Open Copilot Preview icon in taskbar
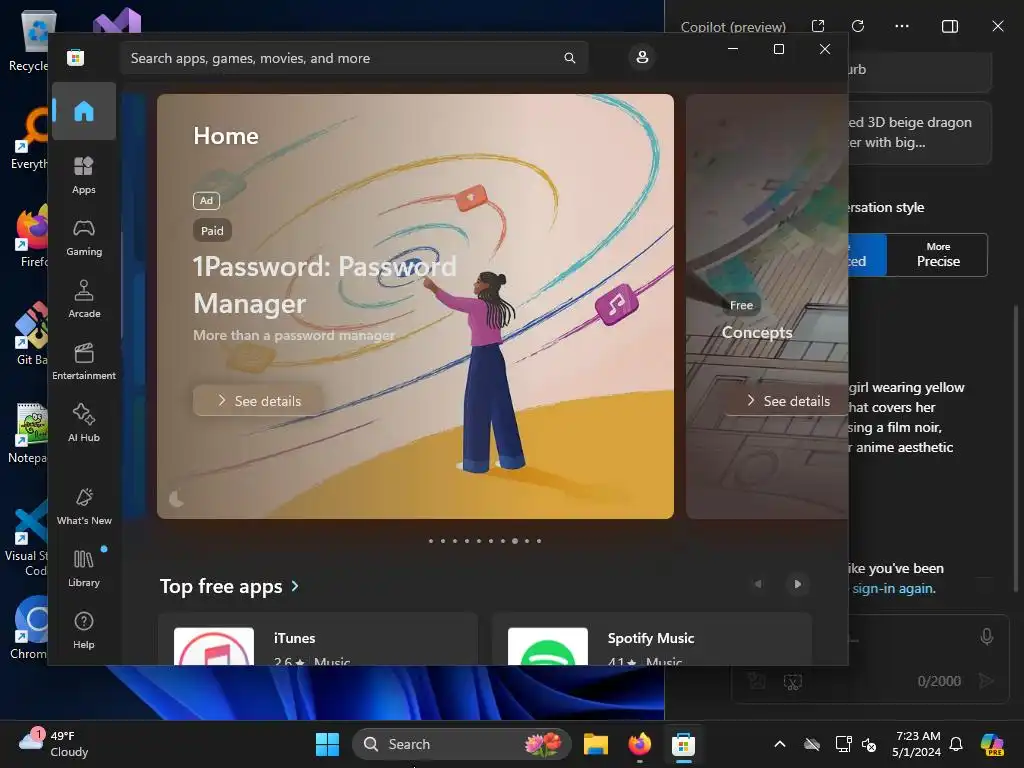 tap(992, 744)
